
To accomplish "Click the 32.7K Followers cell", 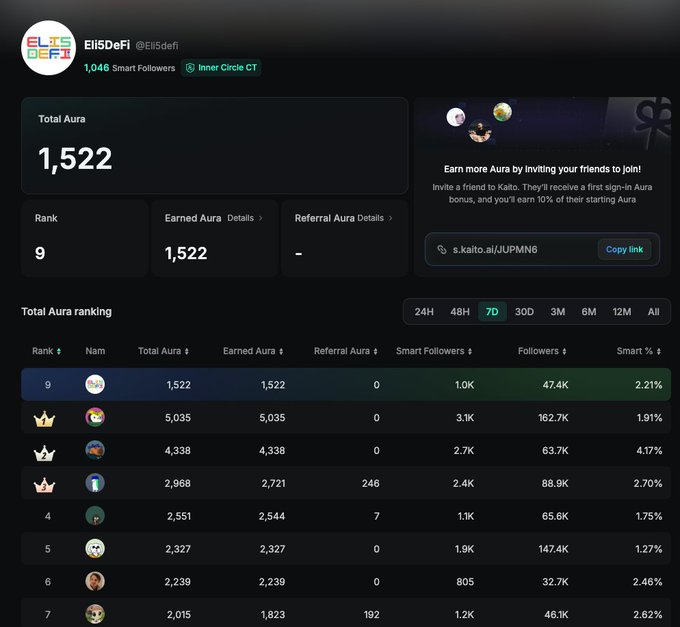I will pyautogui.click(x=555, y=582).
